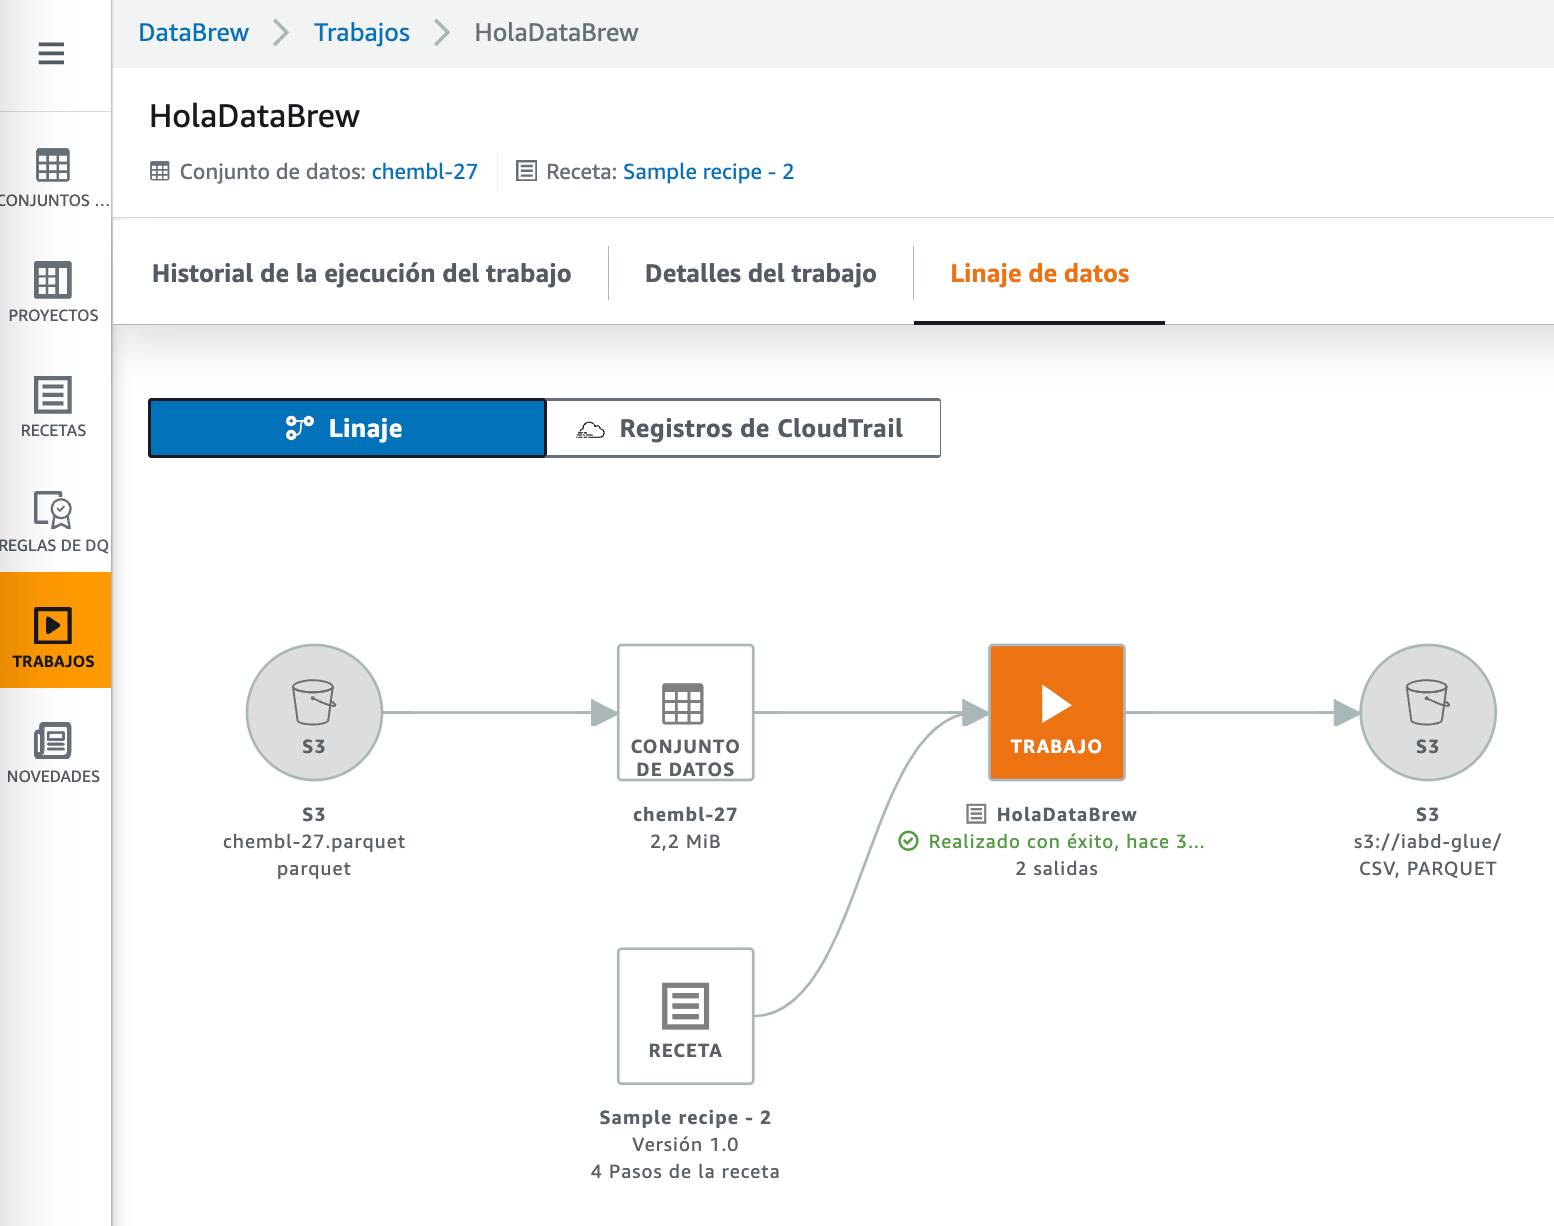Click the 2 salidas text
1554x1226 pixels.
[x=1057, y=868]
